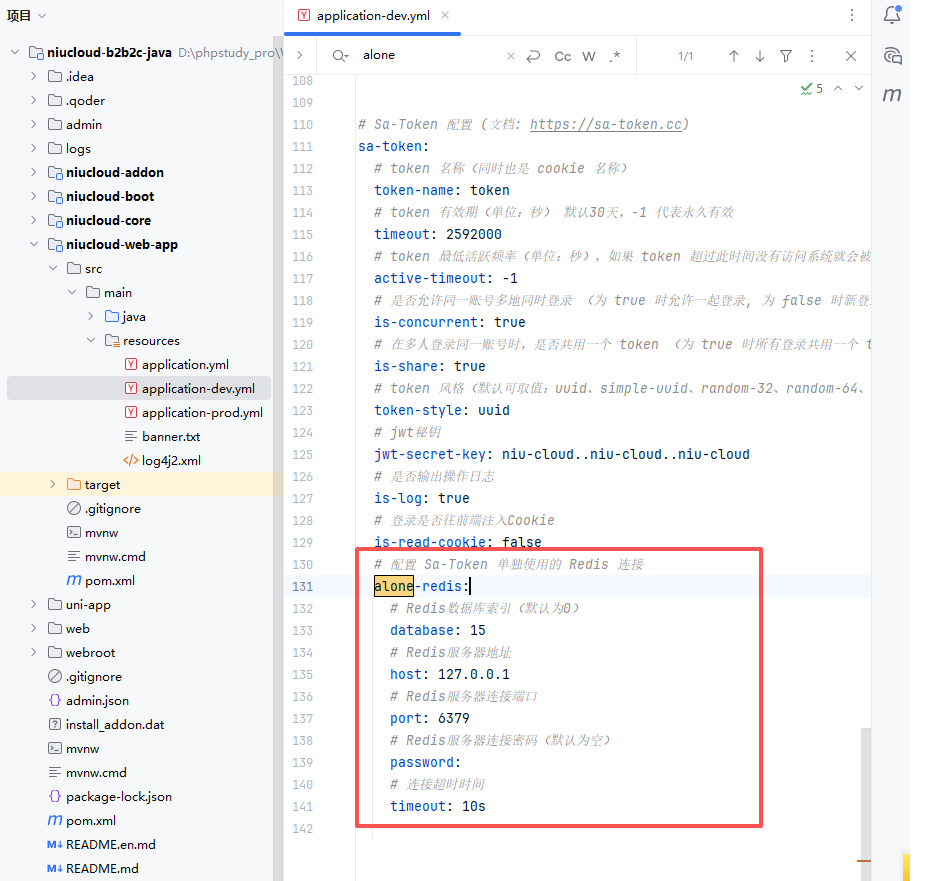Viewport: 940px width, 881px height.
Task: Toggle whole Words (W) search option
Action: point(589,56)
